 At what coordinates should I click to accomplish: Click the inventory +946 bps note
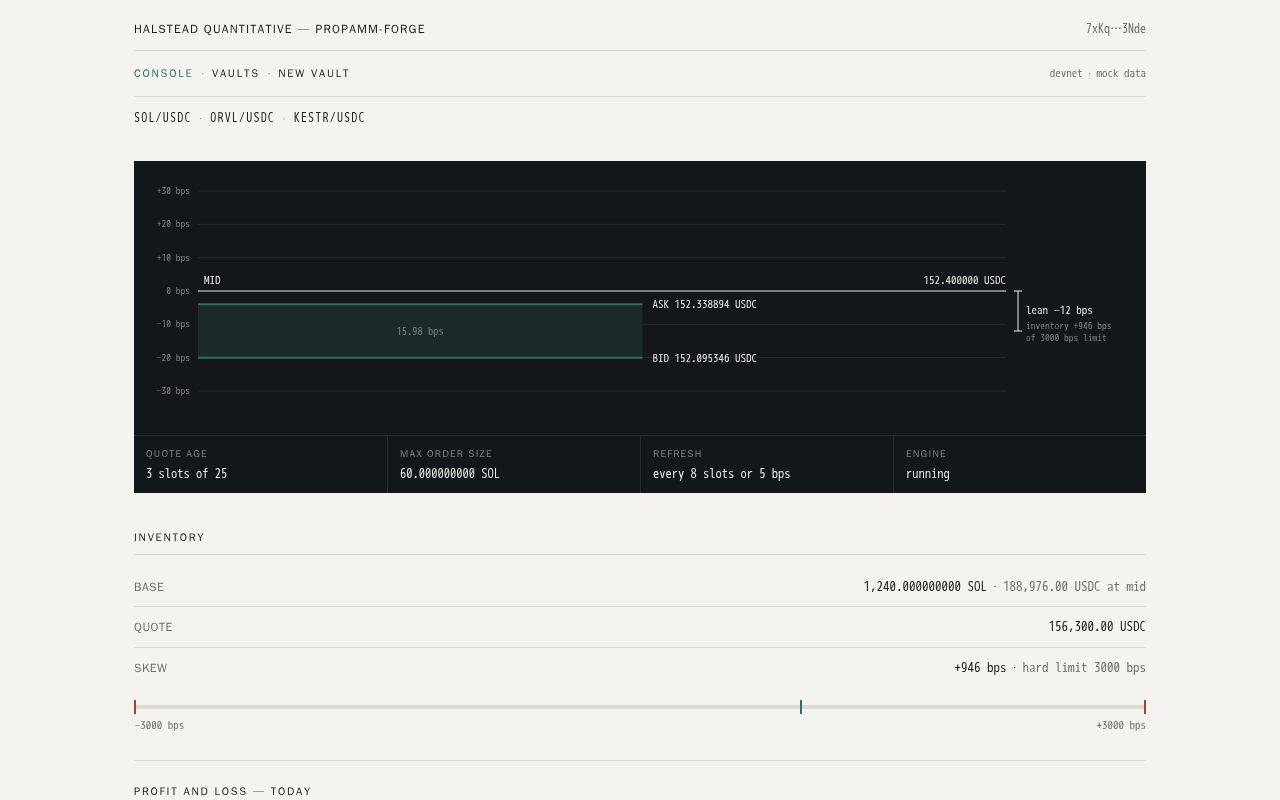pyautogui.click(x=1068, y=332)
